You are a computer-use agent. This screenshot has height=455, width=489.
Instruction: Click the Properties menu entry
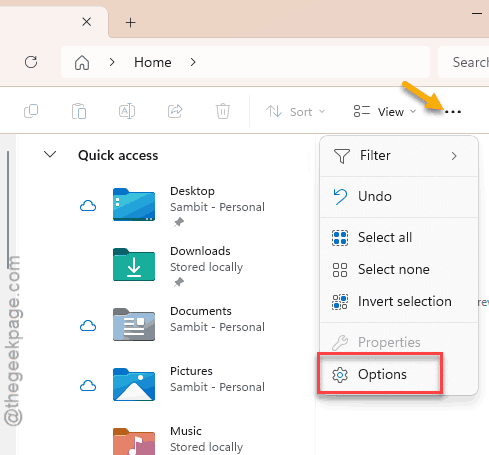(399, 342)
